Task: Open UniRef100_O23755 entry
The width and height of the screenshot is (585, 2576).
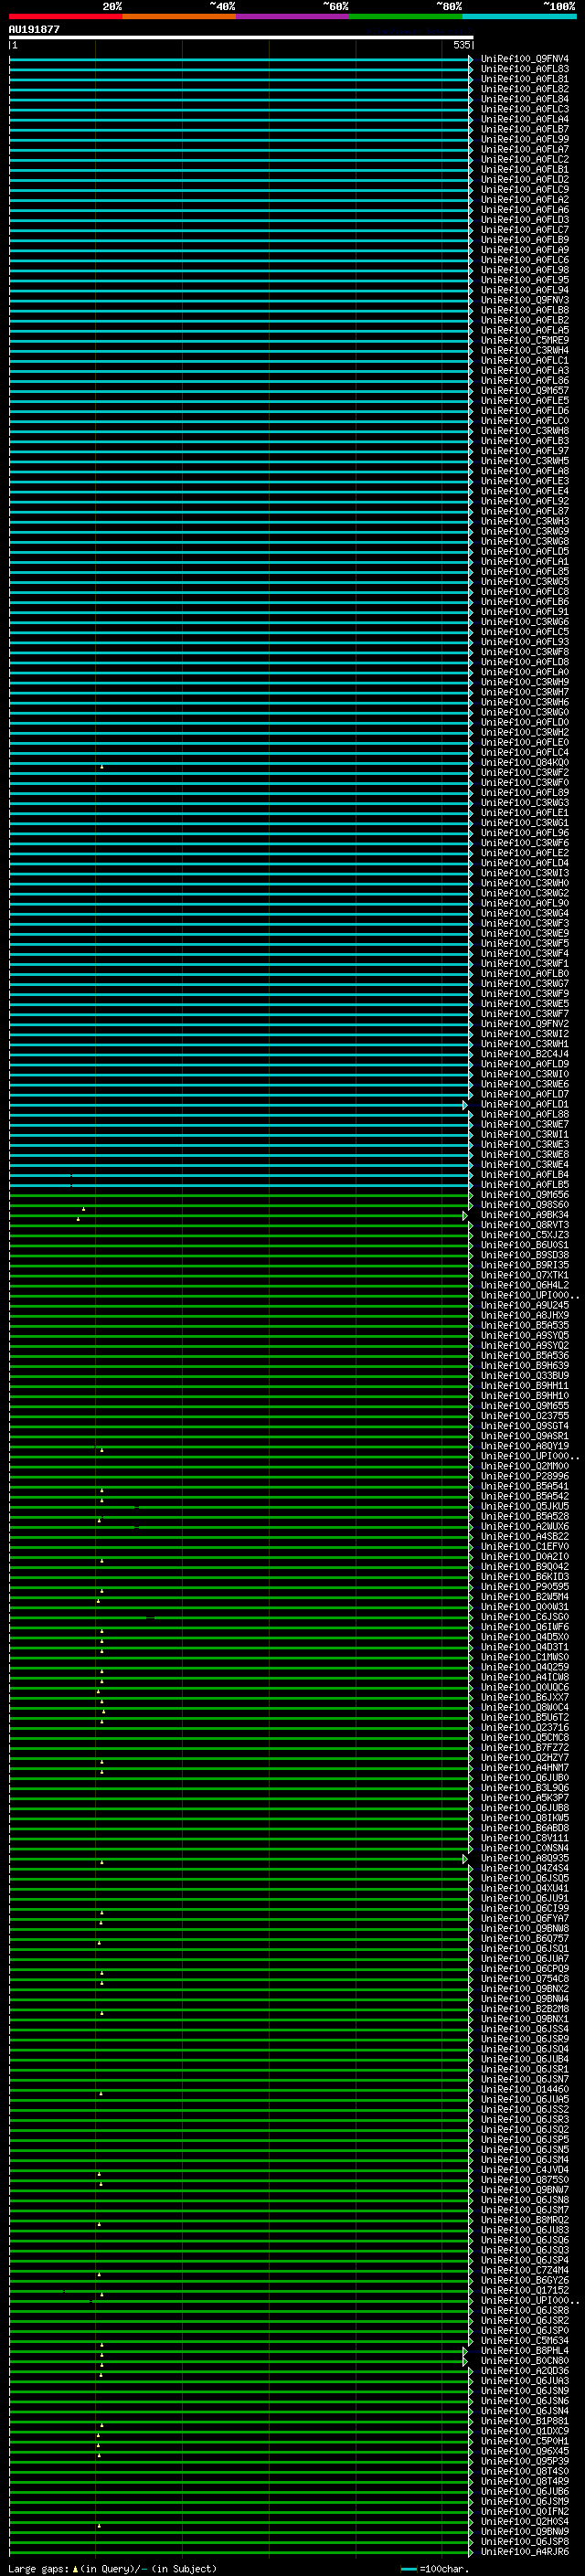Action: 524,1416
